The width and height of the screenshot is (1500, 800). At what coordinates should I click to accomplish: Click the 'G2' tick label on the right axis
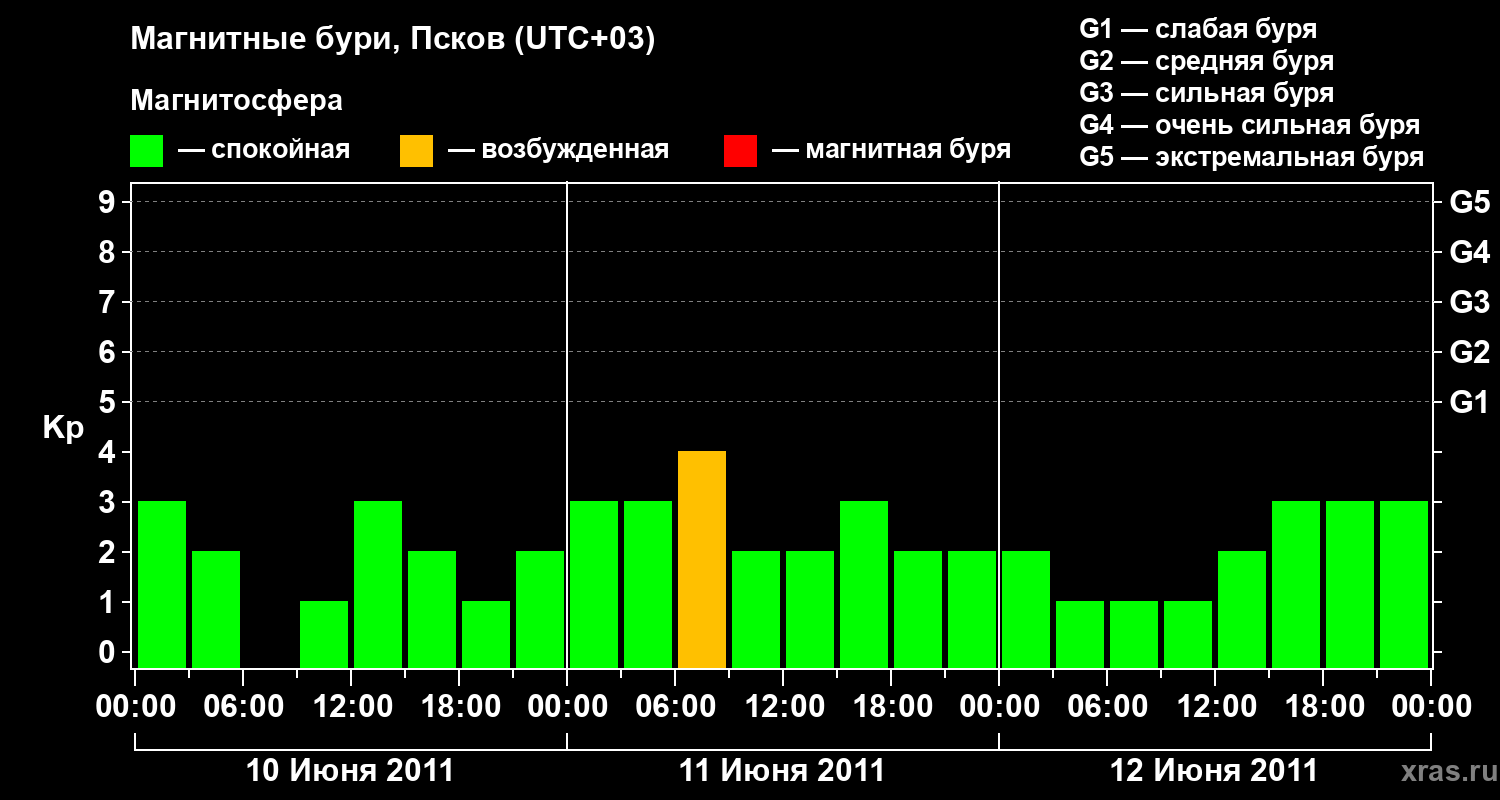(x=1469, y=352)
